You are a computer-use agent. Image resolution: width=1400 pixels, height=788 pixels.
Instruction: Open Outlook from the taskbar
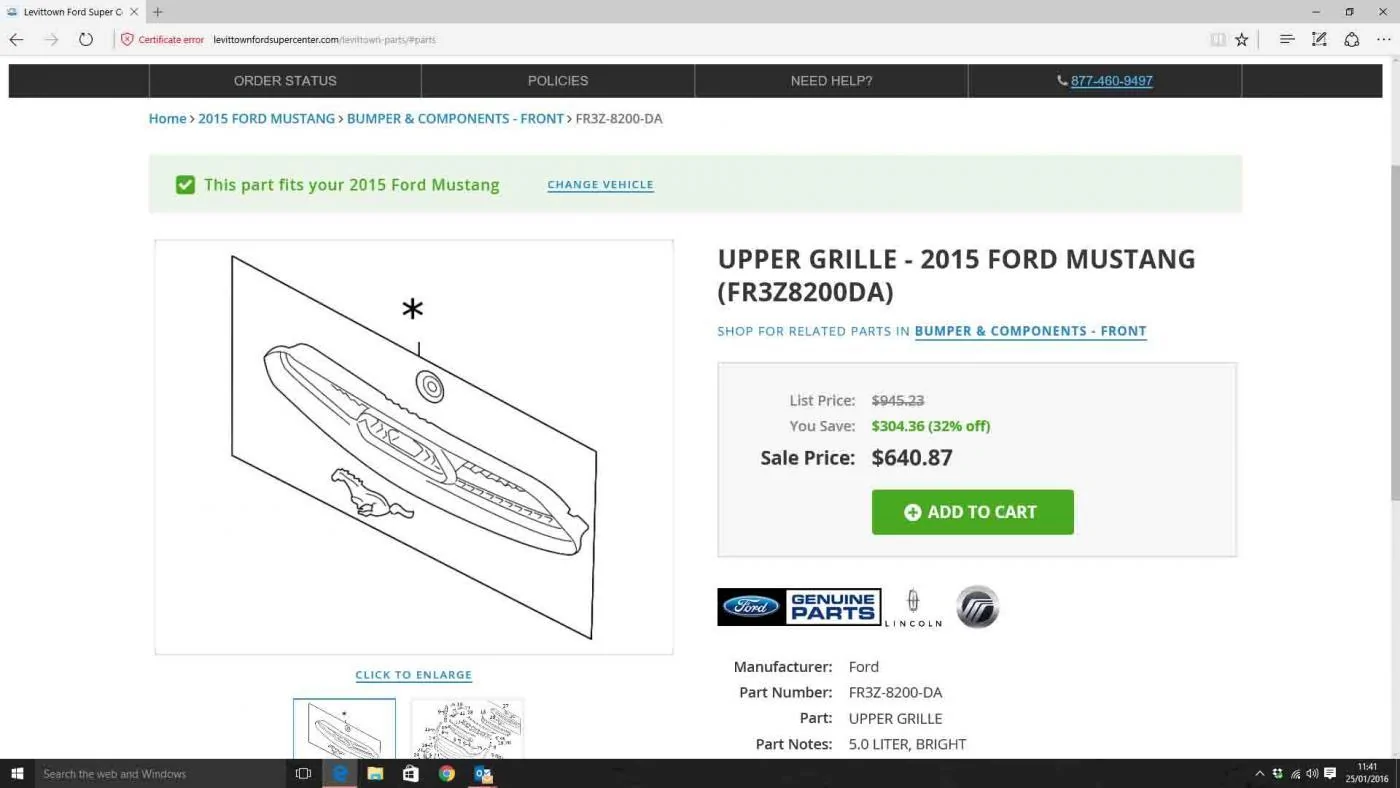click(x=482, y=773)
